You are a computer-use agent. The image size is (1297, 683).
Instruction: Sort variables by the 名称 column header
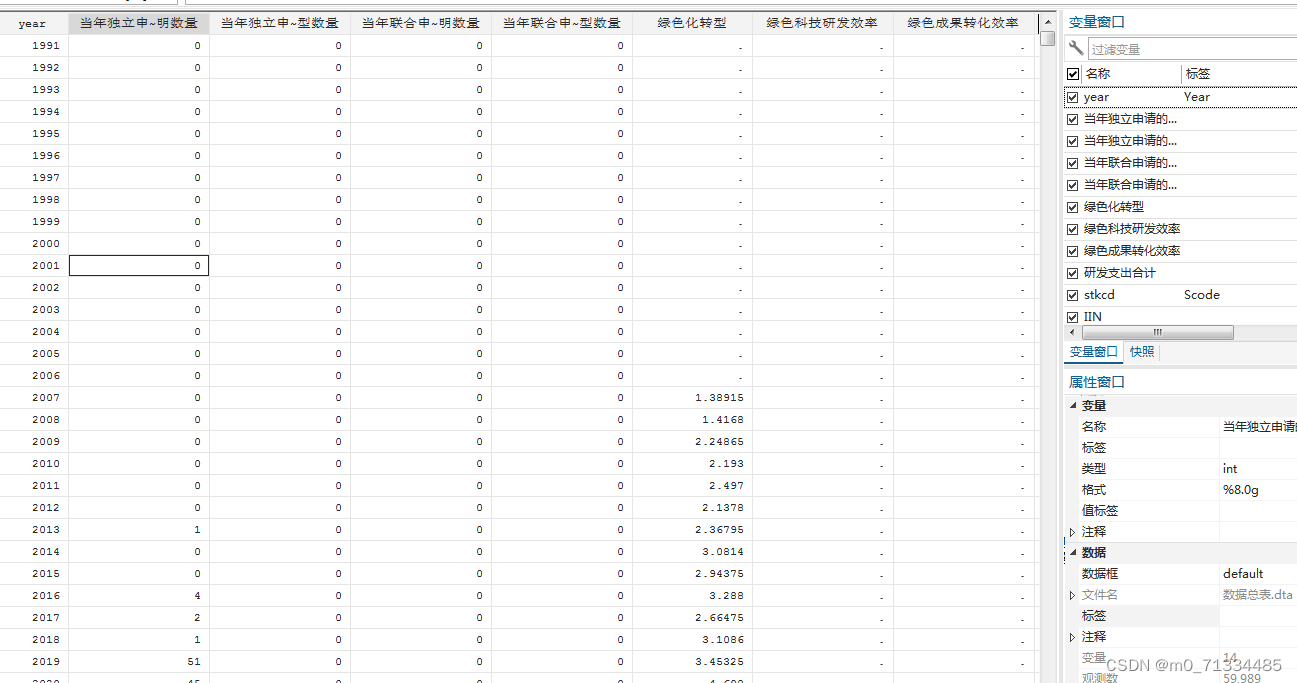pos(1097,74)
